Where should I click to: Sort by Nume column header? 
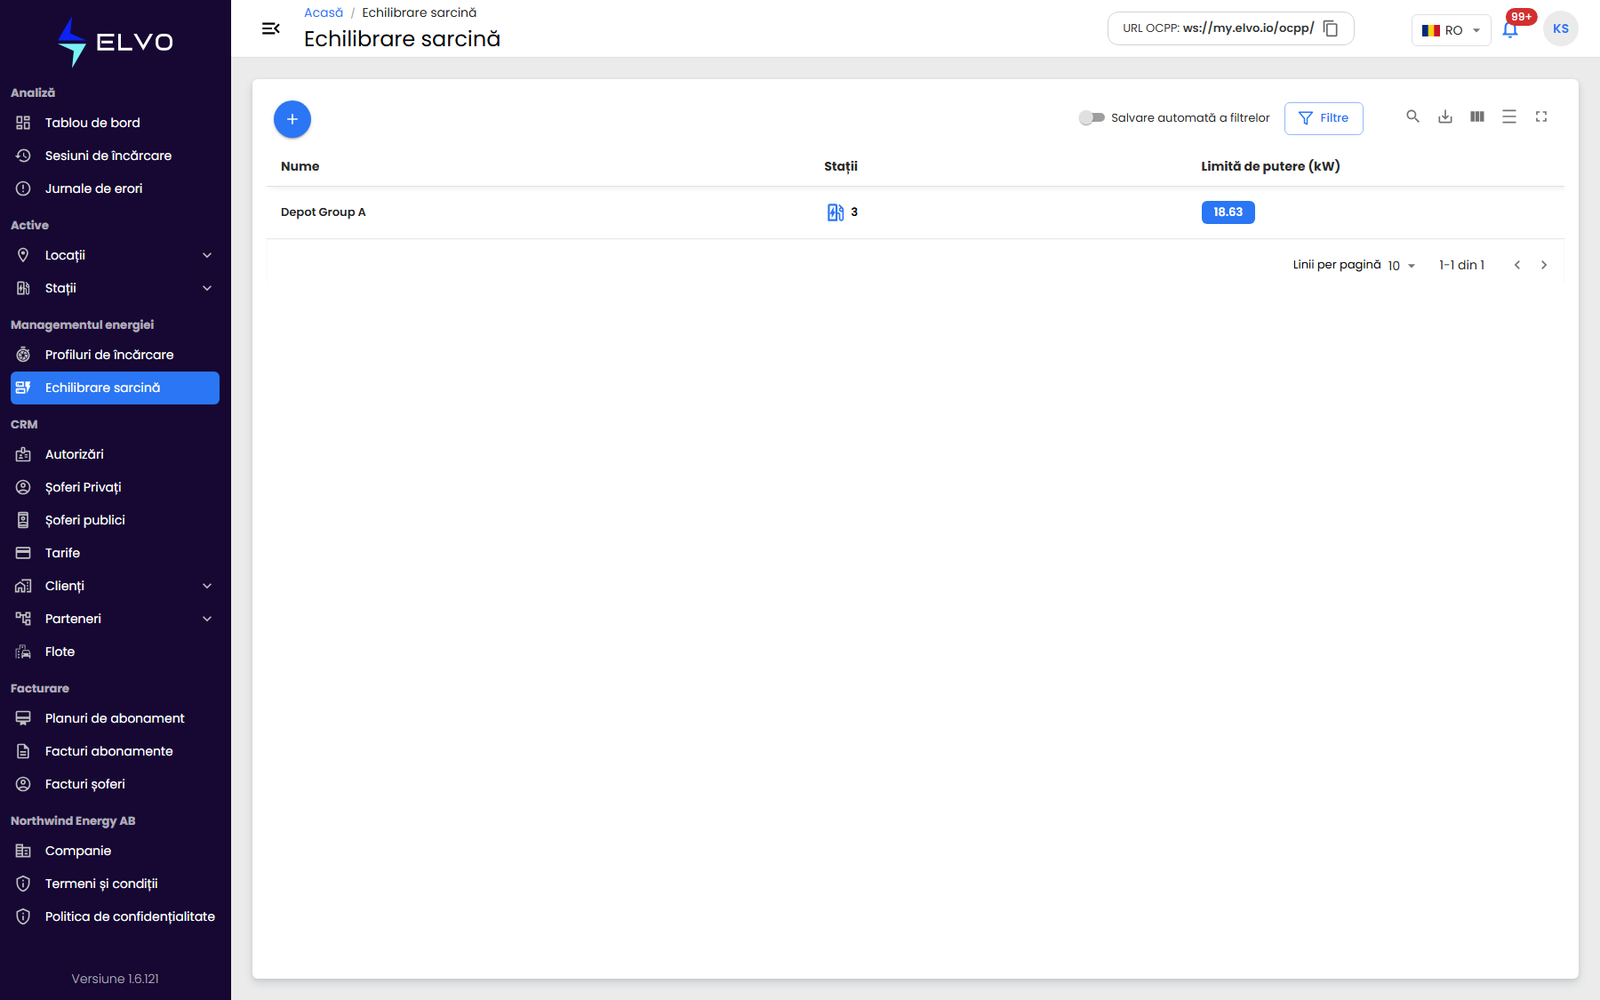pos(300,166)
